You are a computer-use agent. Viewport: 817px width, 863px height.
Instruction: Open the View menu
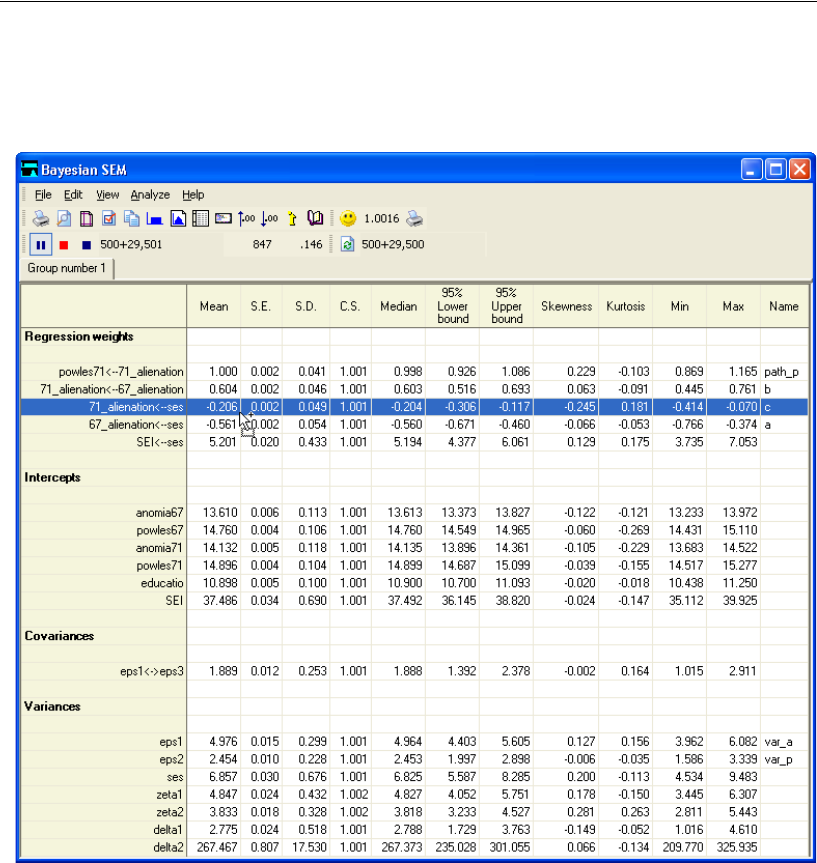click(x=107, y=195)
